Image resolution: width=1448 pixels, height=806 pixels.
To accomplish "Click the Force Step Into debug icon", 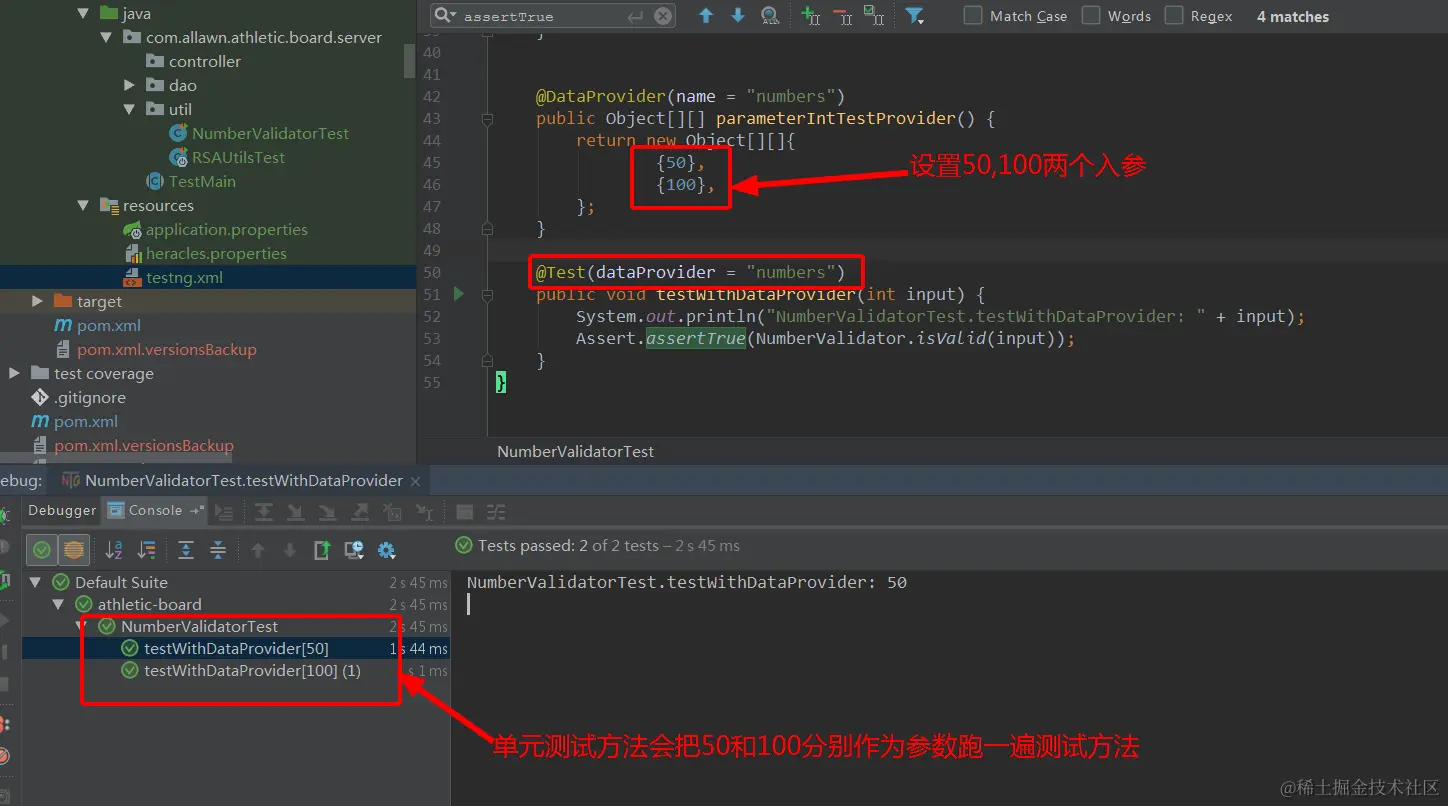I will pyautogui.click(x=328, y=512).
